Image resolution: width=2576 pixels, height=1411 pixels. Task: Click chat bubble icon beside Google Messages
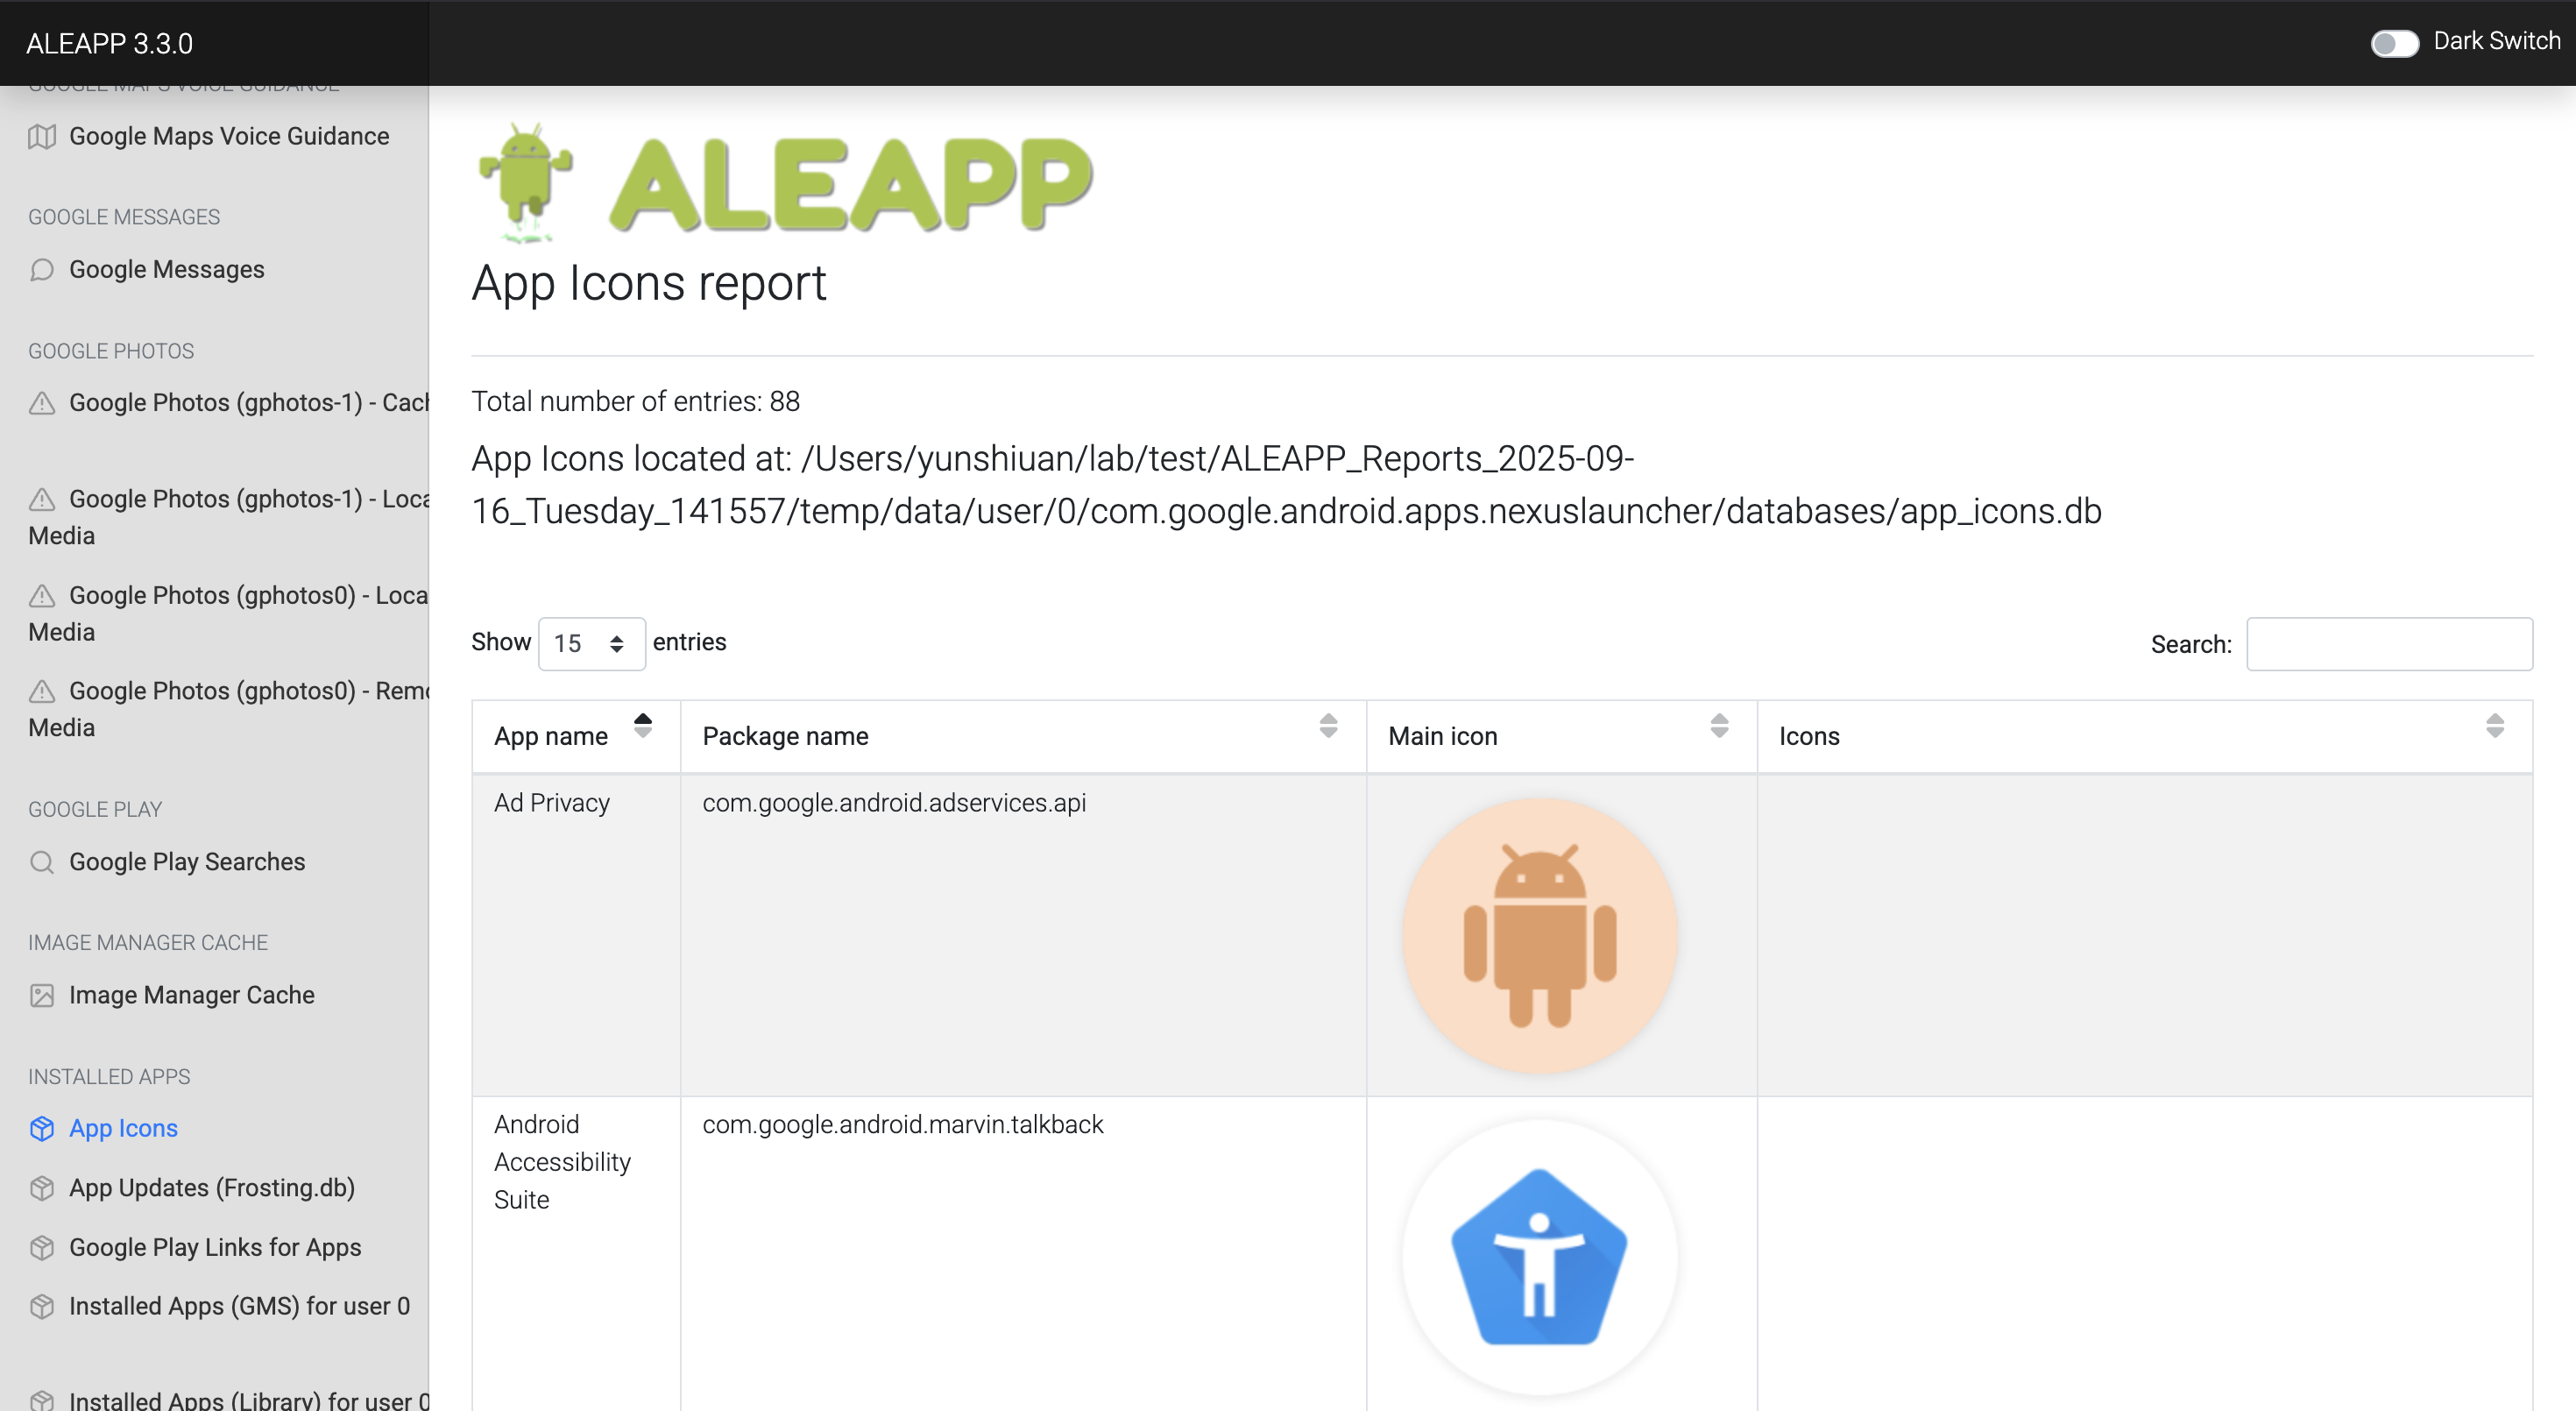coord(42,270)
